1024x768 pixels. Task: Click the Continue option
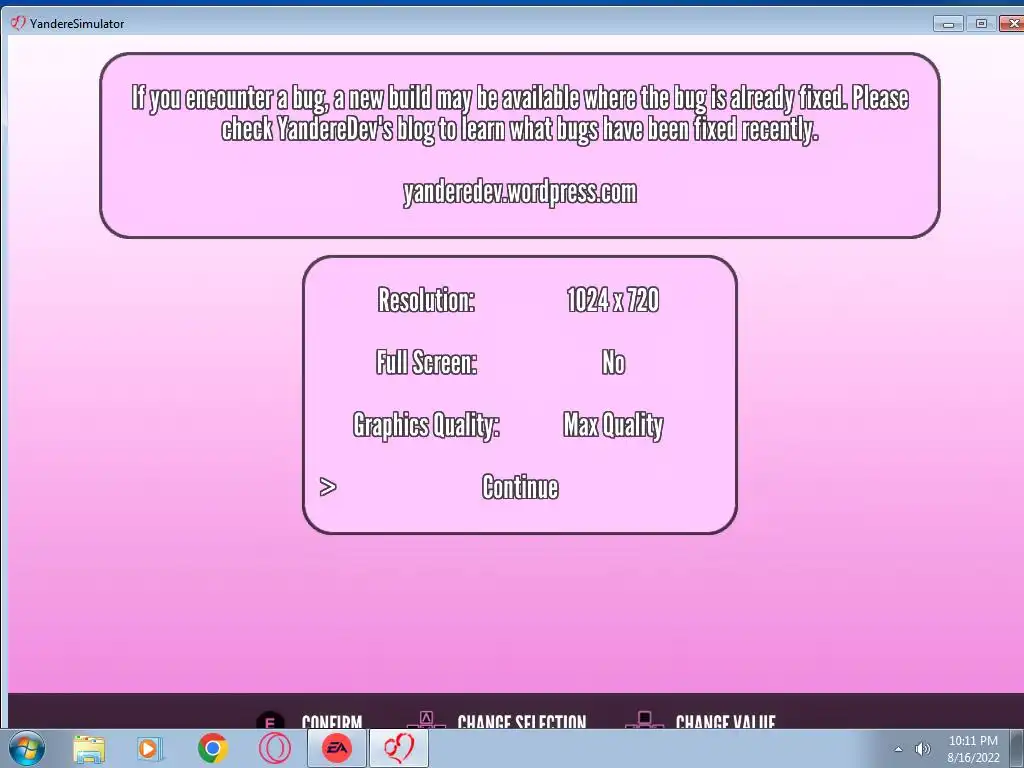pos(520,487)
